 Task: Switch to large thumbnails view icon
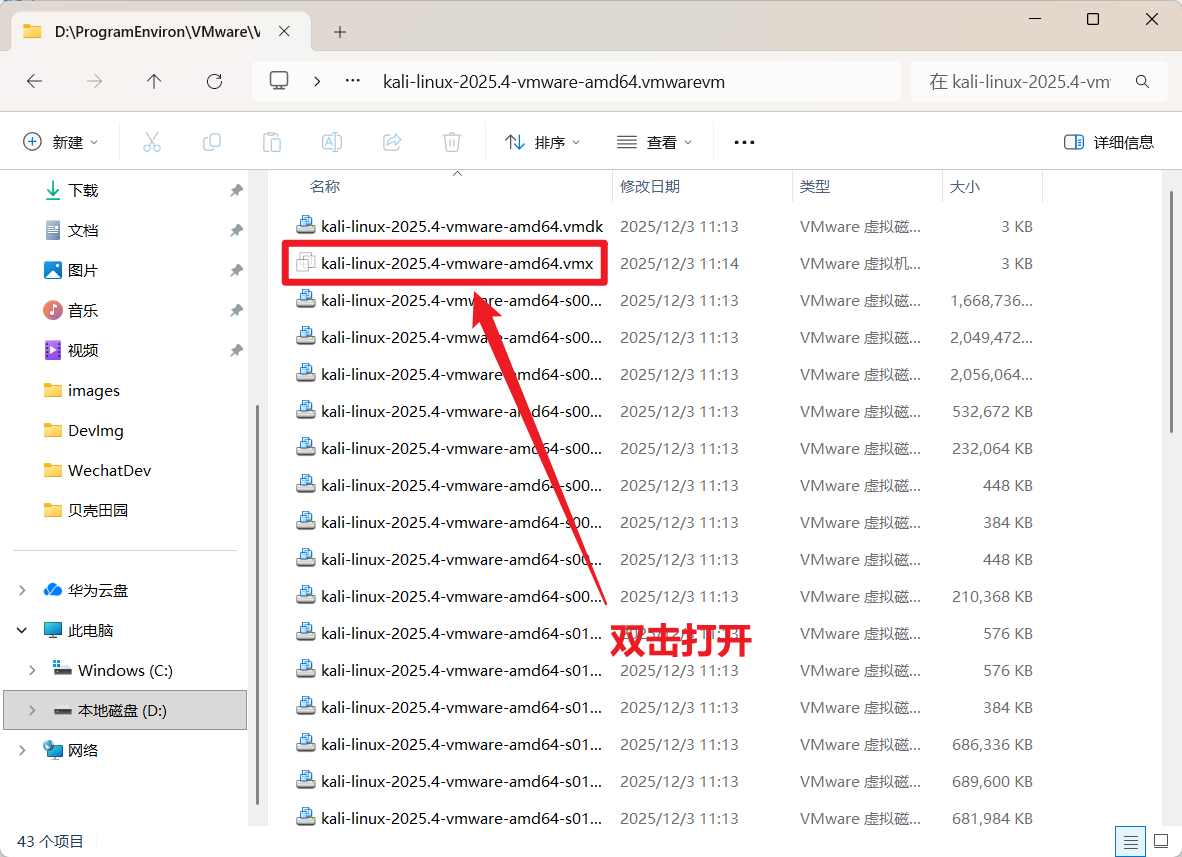click(1162, 841)
